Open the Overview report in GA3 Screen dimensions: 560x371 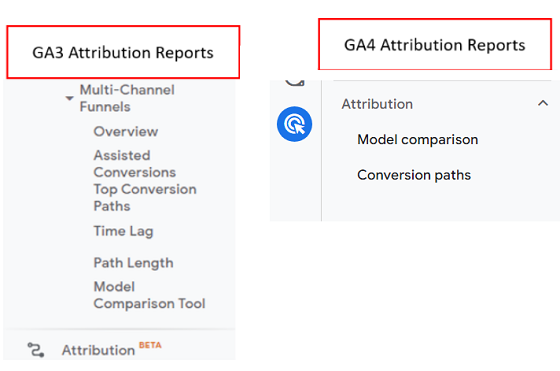pyautogui.click(x=126, y=131)
